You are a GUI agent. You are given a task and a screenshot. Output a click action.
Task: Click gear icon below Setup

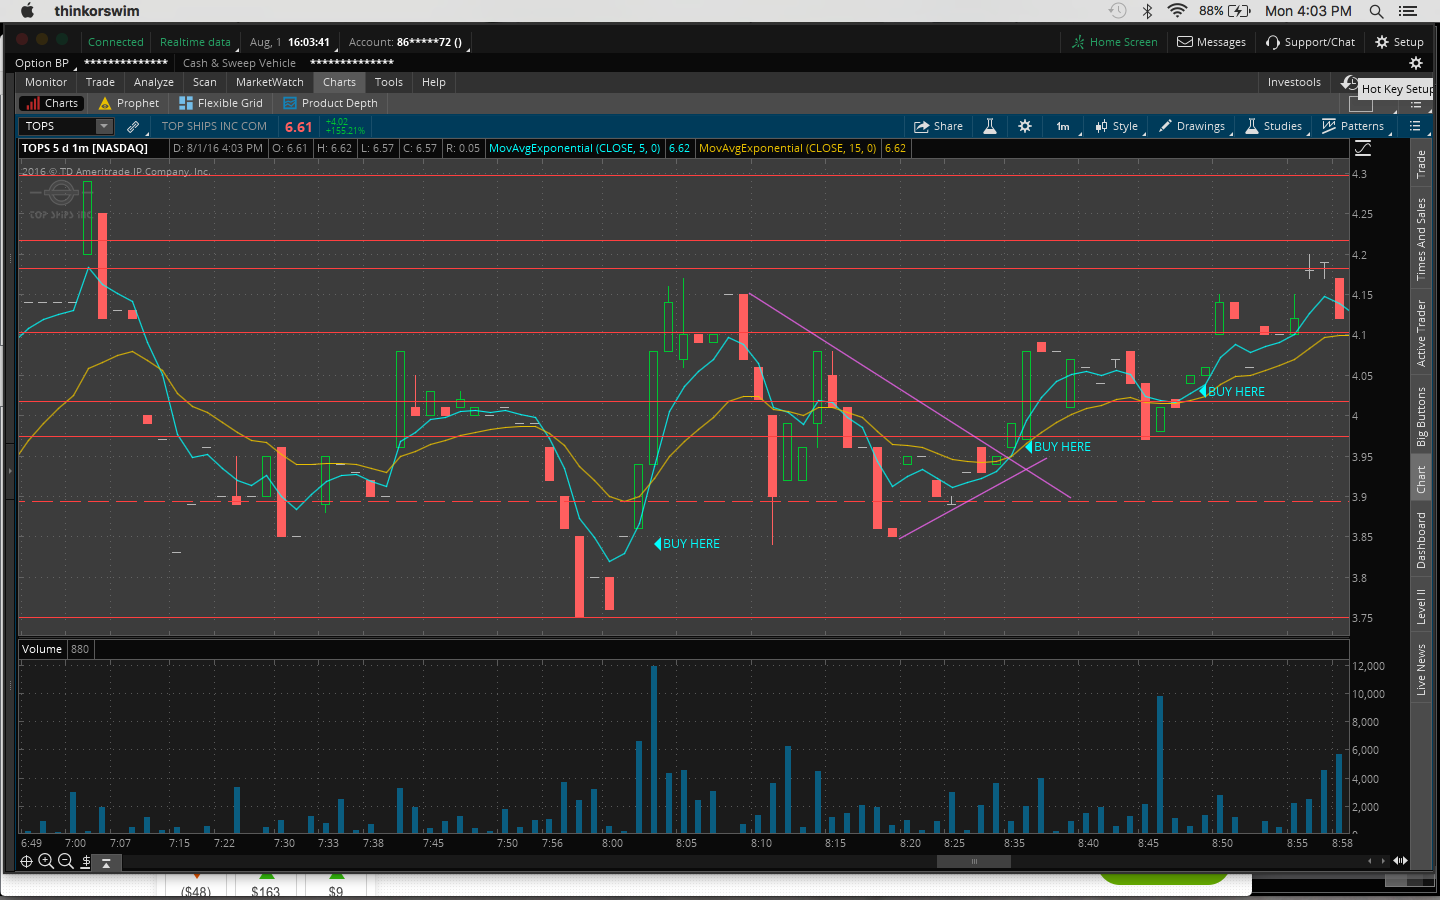coord(1416,63)
